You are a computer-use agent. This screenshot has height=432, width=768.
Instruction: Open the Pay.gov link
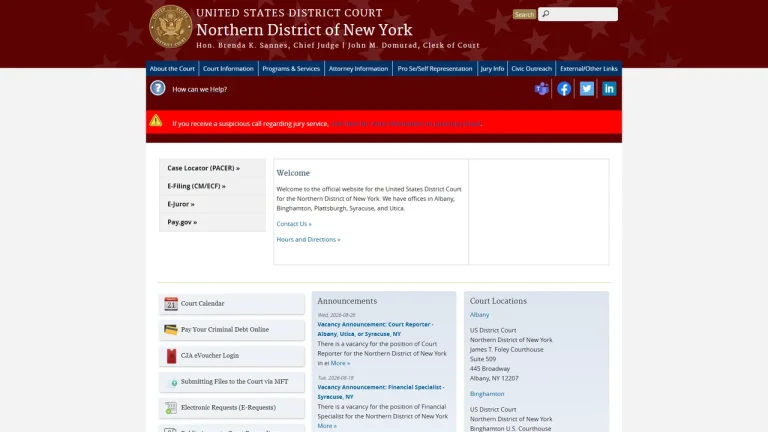182,222
